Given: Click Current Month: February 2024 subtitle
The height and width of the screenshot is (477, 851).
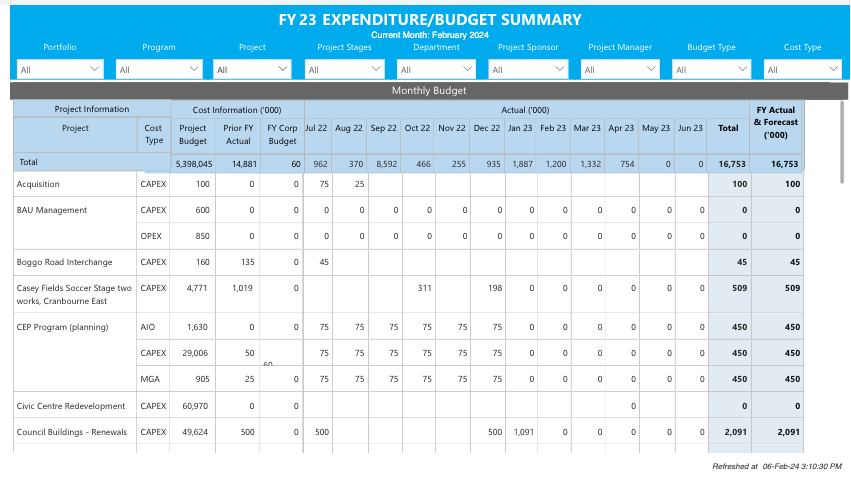Looking at the screenshot, I should (429, 35).
